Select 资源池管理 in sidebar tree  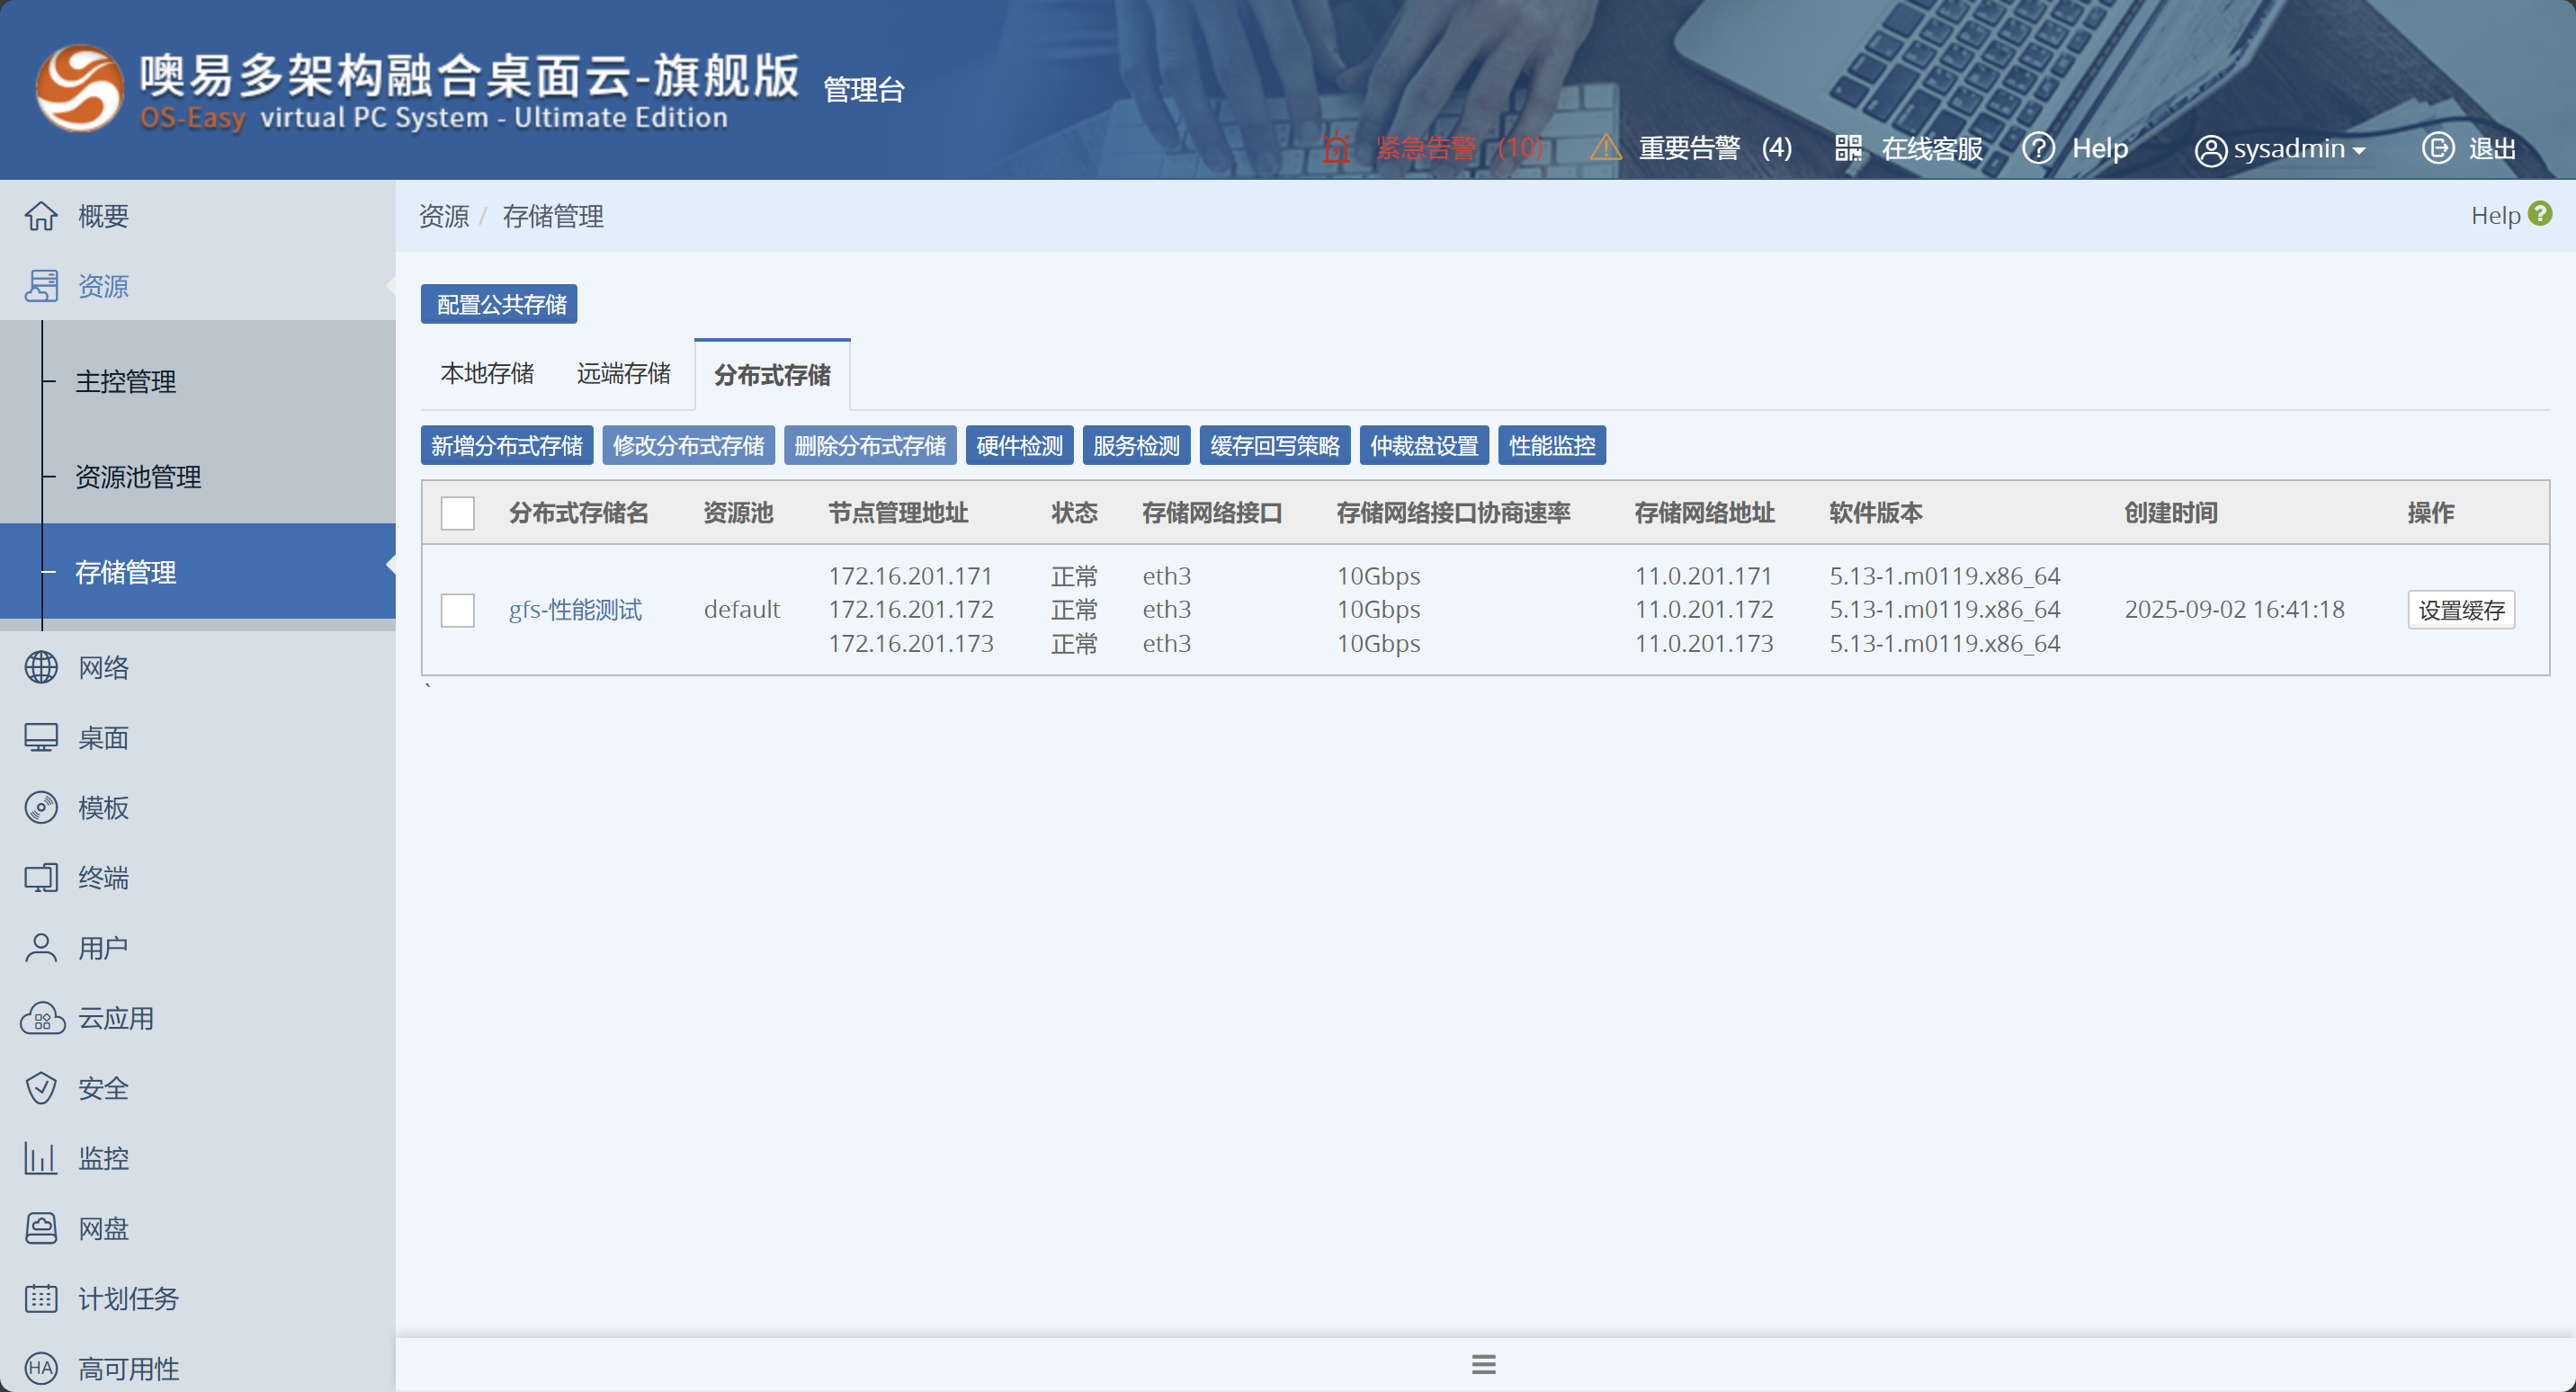coord(138,477)
